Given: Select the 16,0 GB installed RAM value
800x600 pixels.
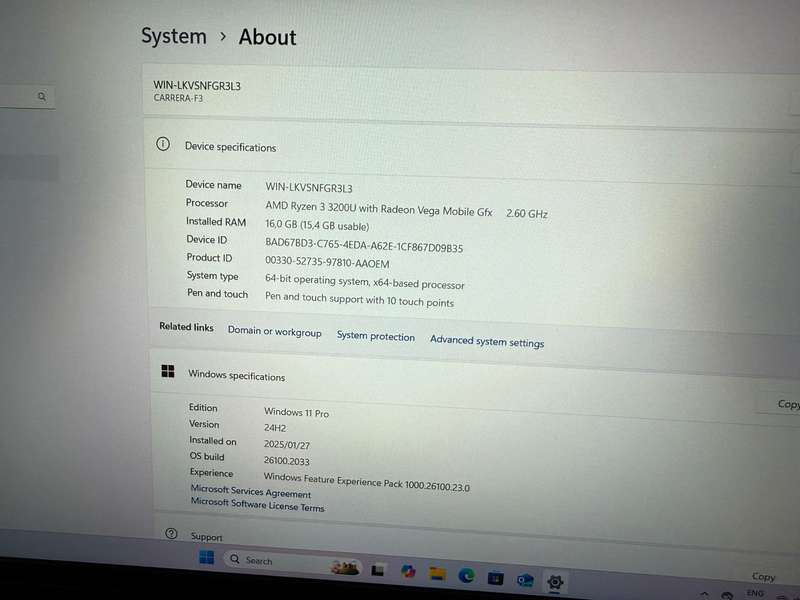Looking at the screenshot, I should [317, 225].
